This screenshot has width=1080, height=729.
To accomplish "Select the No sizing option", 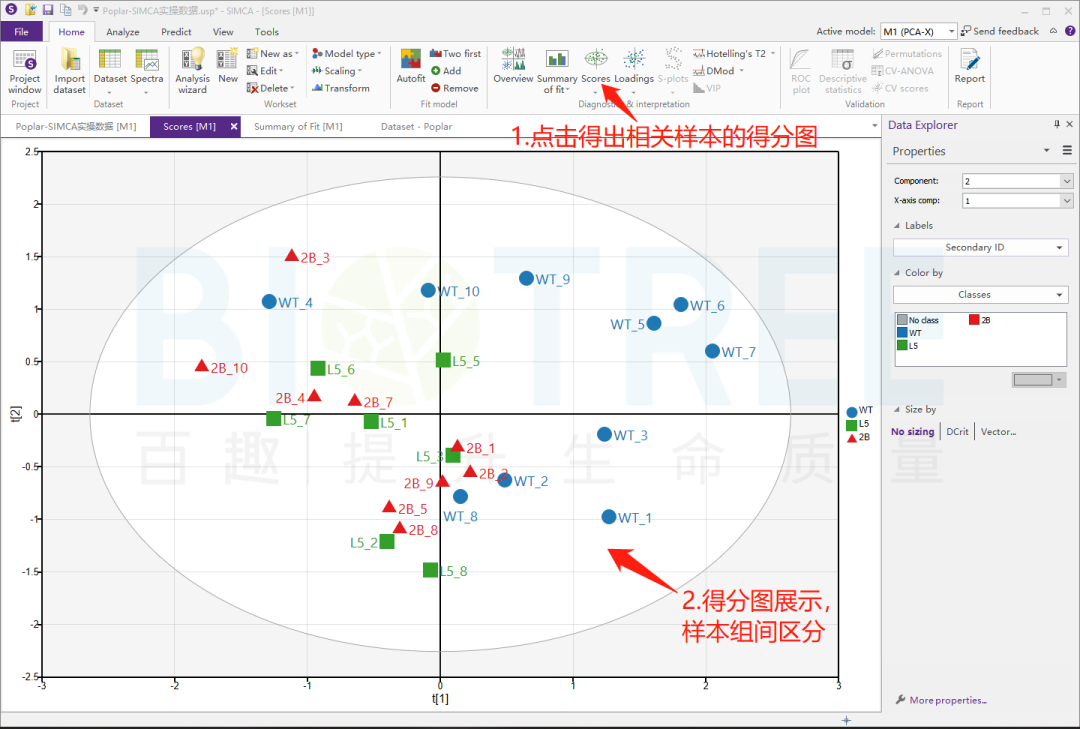I will tap(912, 432).
